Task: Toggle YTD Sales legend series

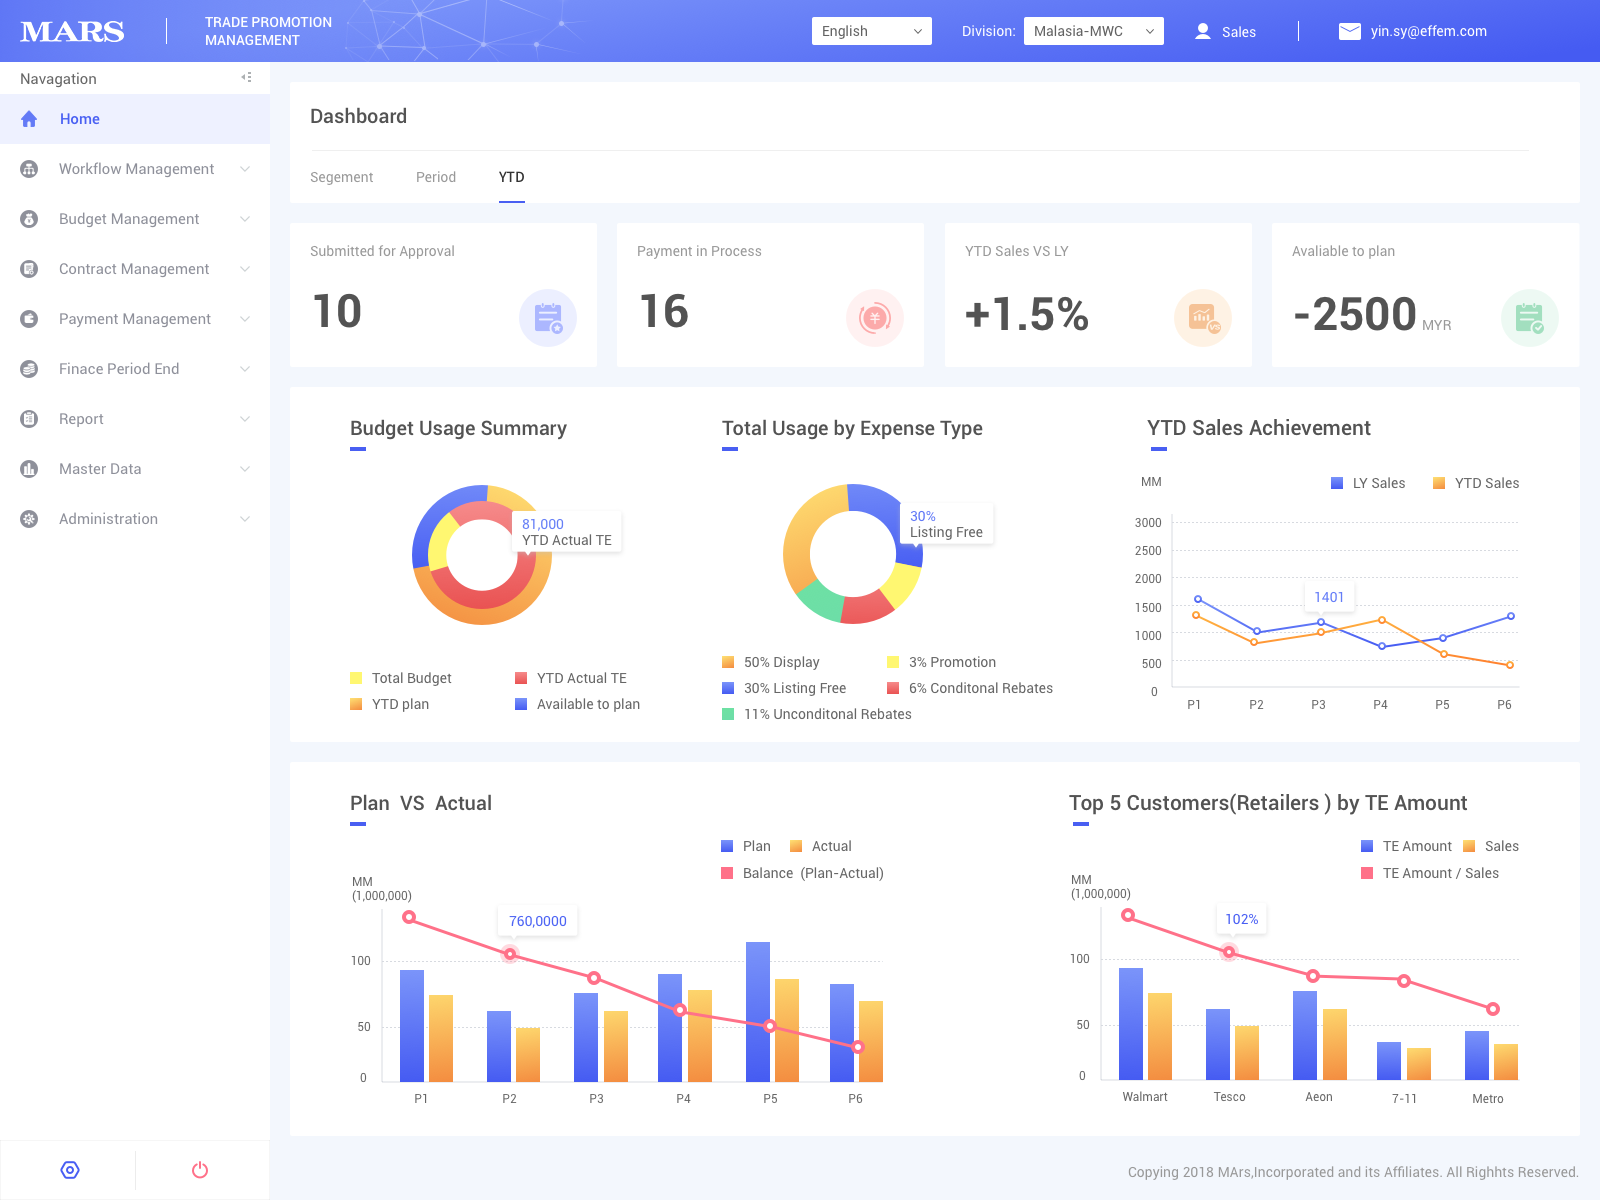Action: [x=1476, y=483]
